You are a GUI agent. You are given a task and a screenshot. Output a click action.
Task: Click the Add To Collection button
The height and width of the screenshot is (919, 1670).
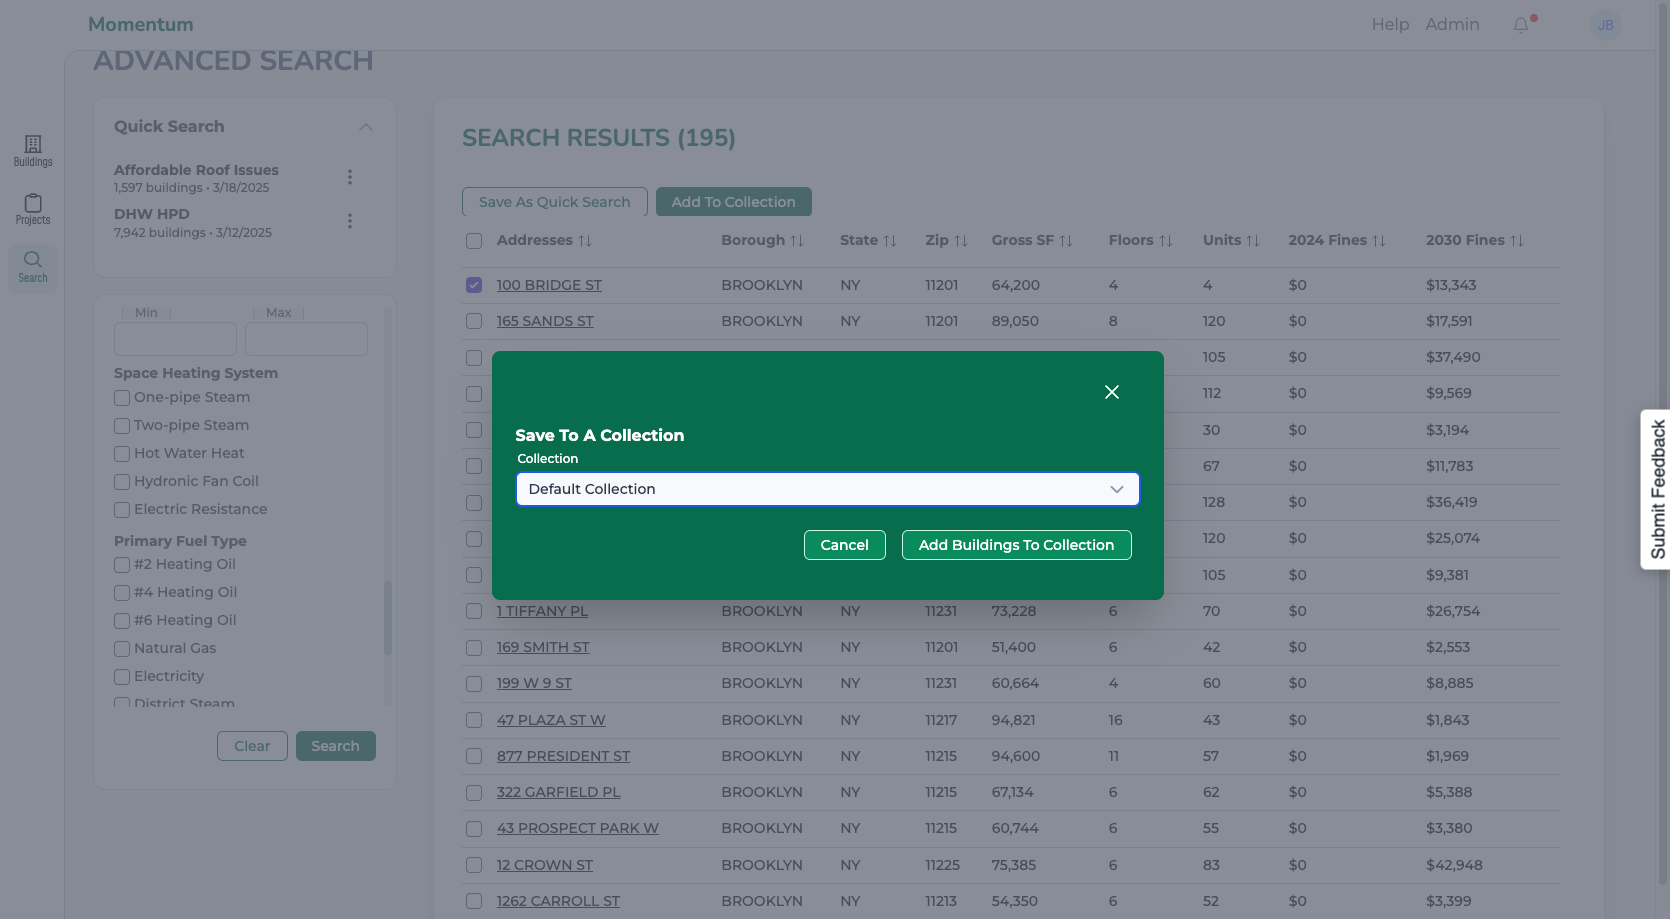click(x=734, y=202)
